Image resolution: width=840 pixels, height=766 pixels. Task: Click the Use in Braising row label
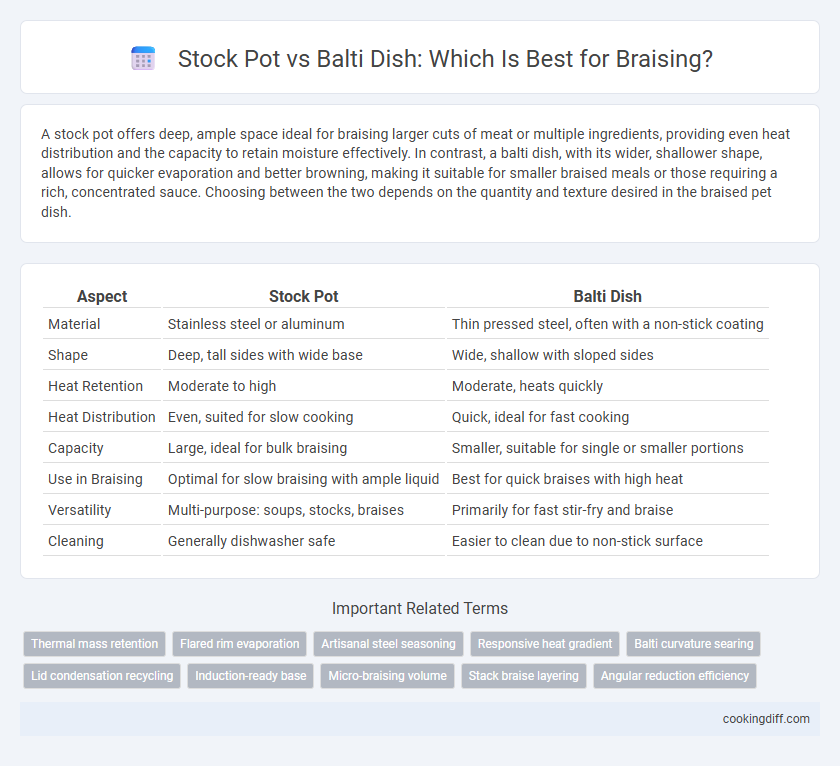95,479
